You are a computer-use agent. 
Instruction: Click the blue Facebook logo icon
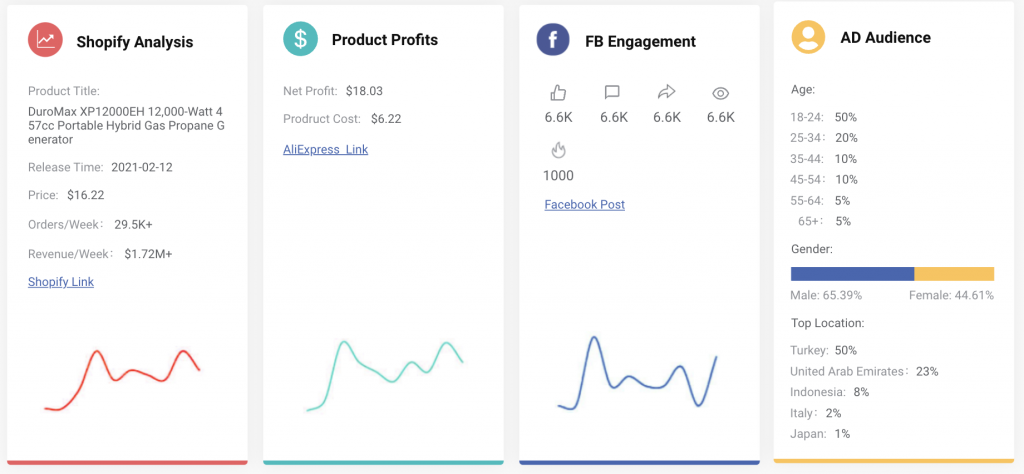(553, 41)
